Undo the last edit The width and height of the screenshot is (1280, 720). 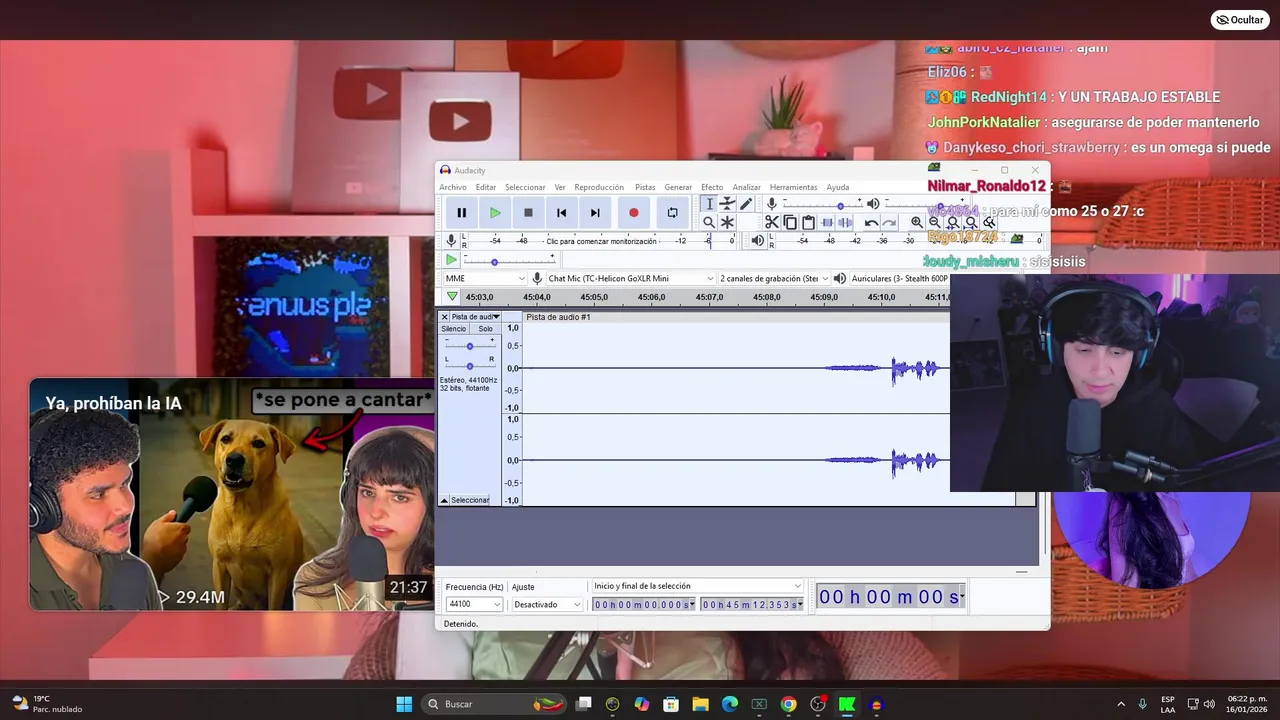871,222
